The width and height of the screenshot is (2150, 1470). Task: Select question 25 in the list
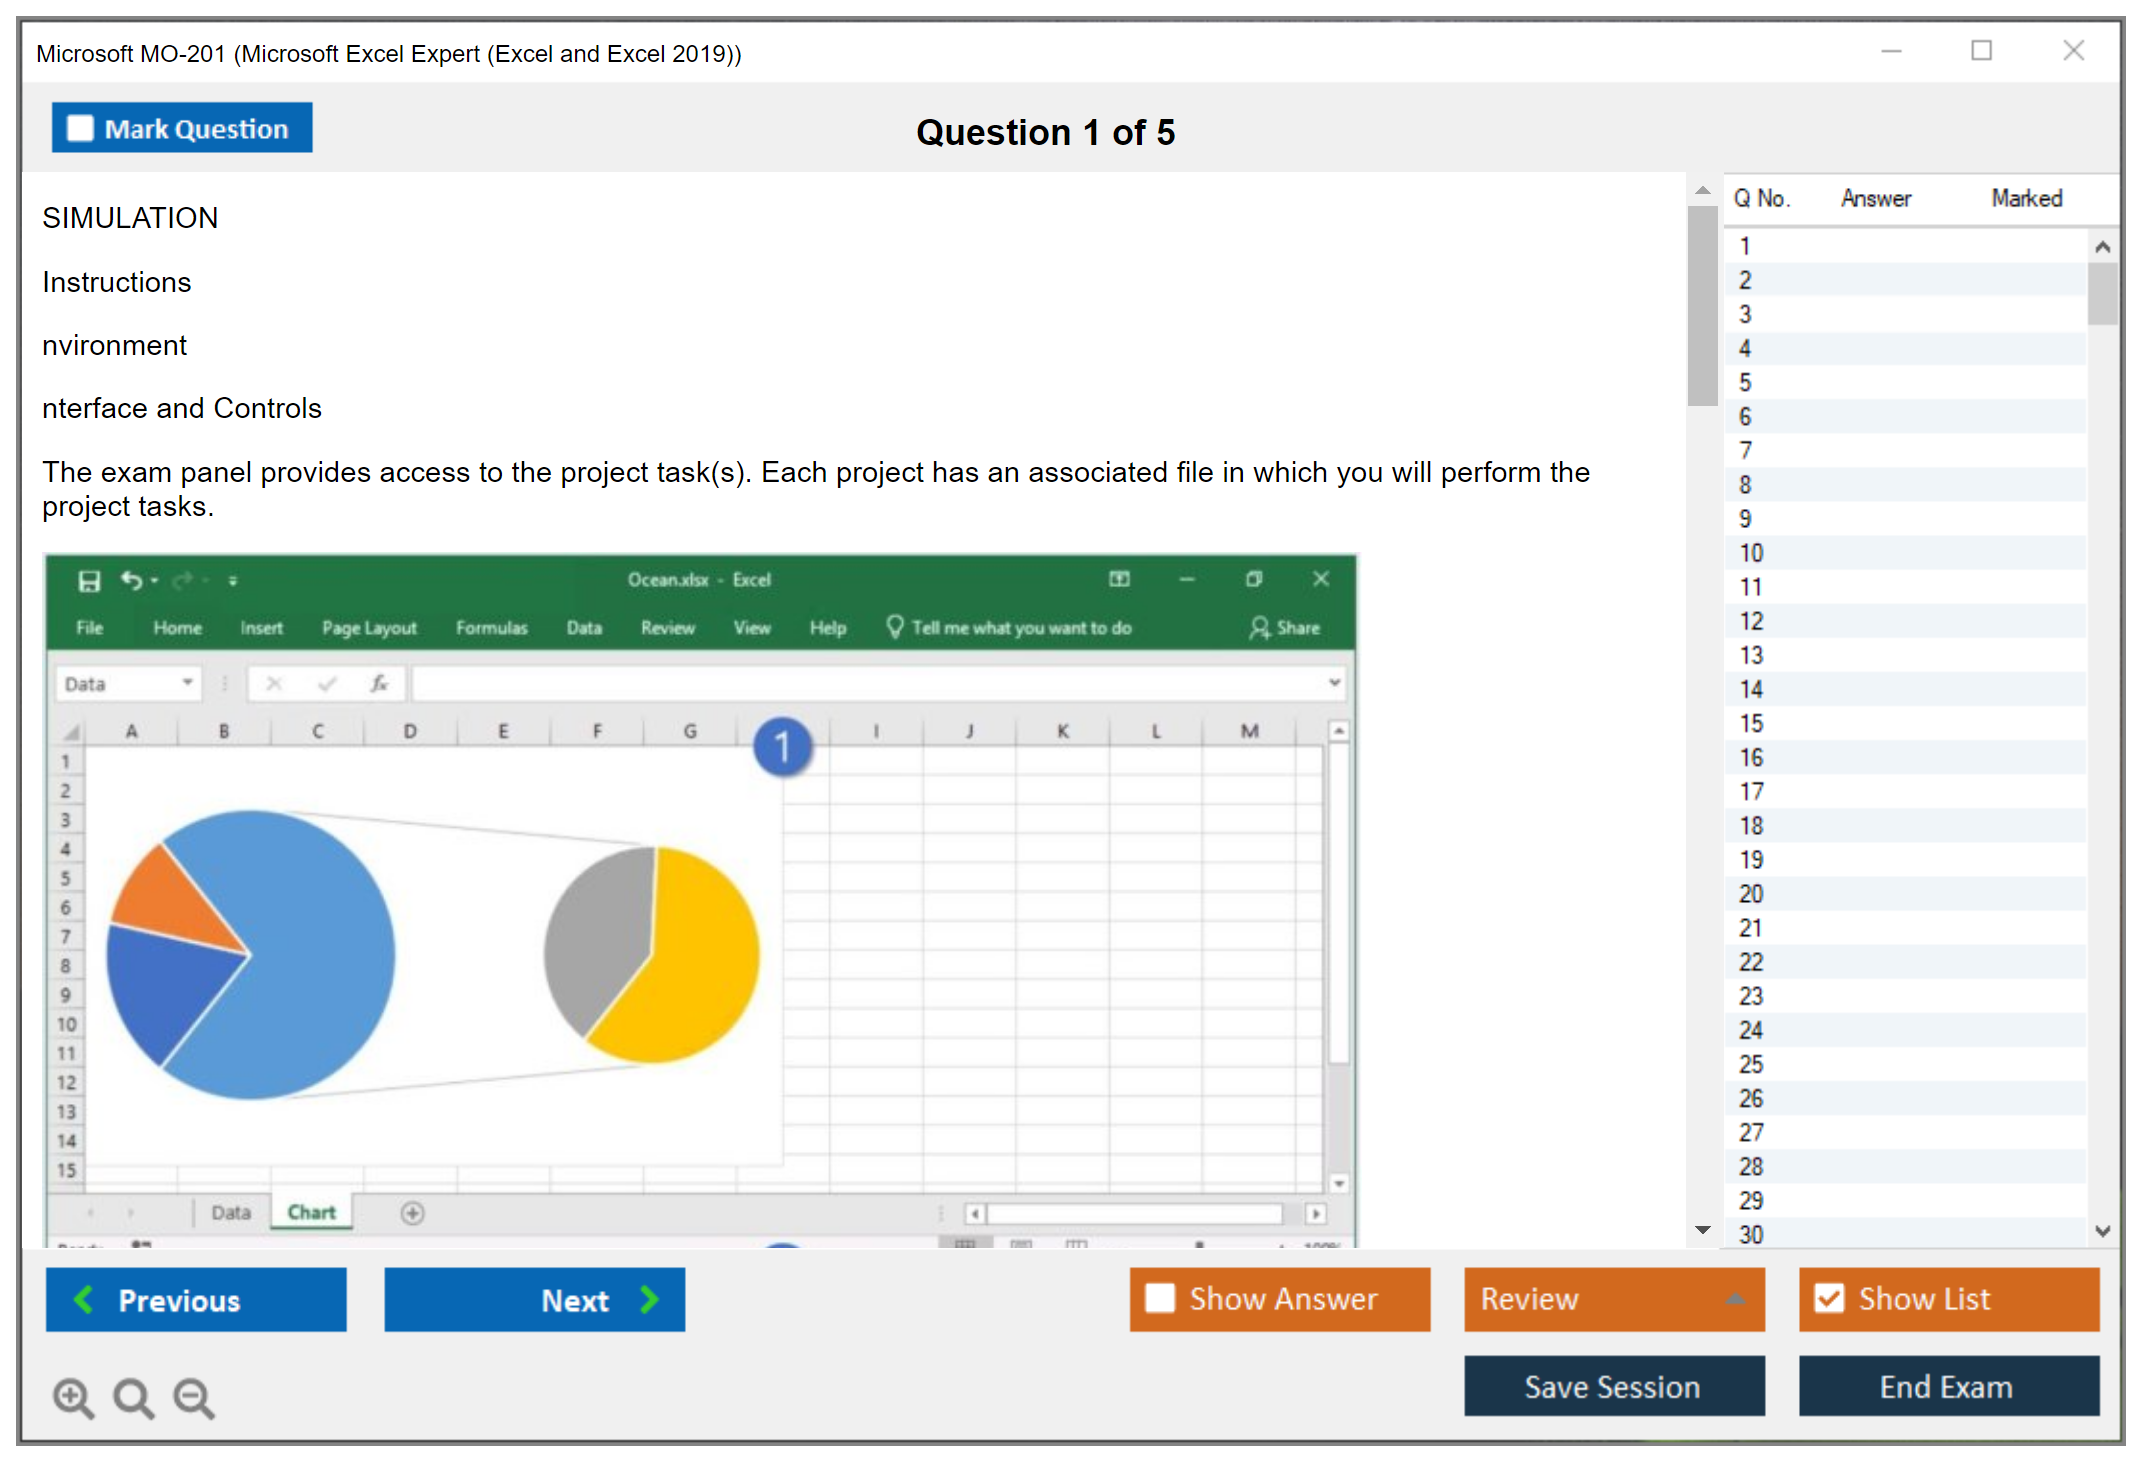(x=1750, y=1064)
